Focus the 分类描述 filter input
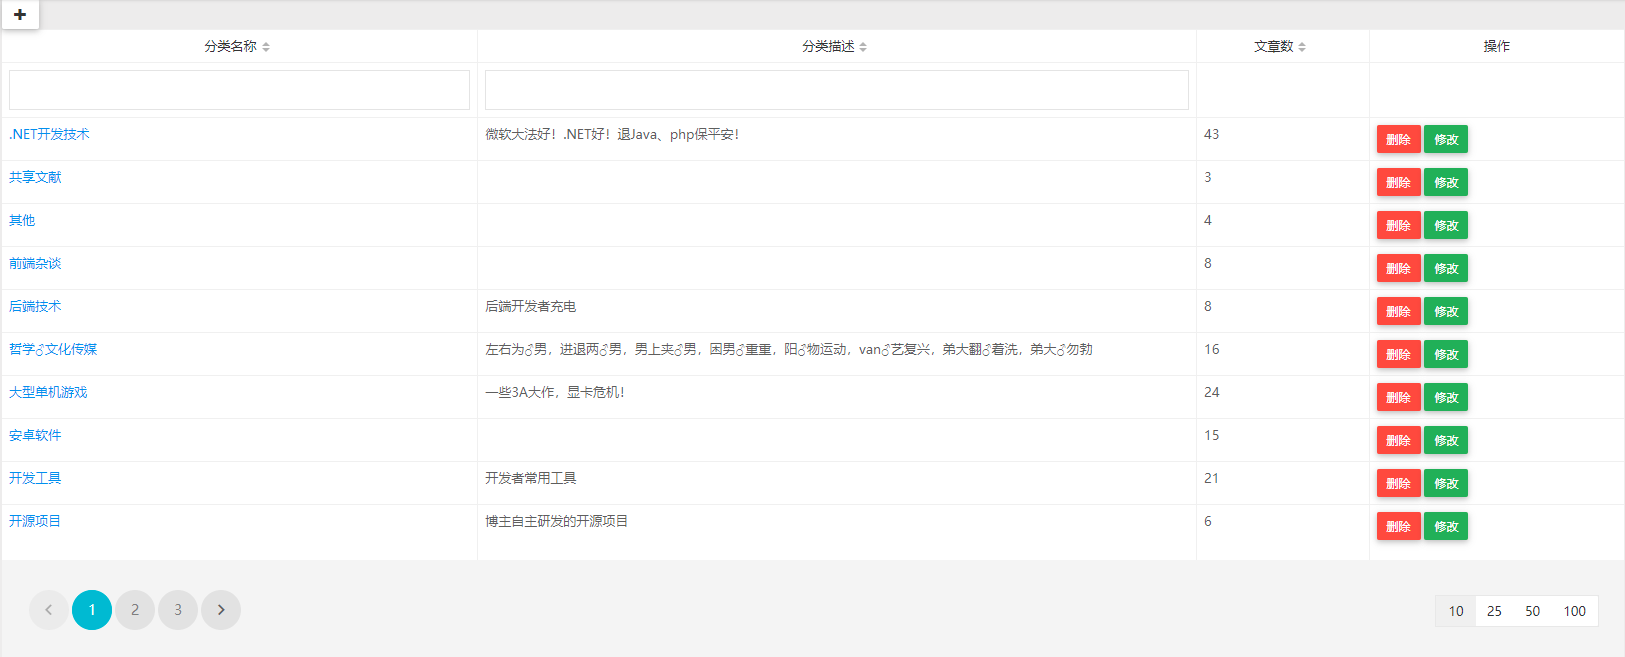This screenshot has height=657, width=1625. click(x=837, y=90)
